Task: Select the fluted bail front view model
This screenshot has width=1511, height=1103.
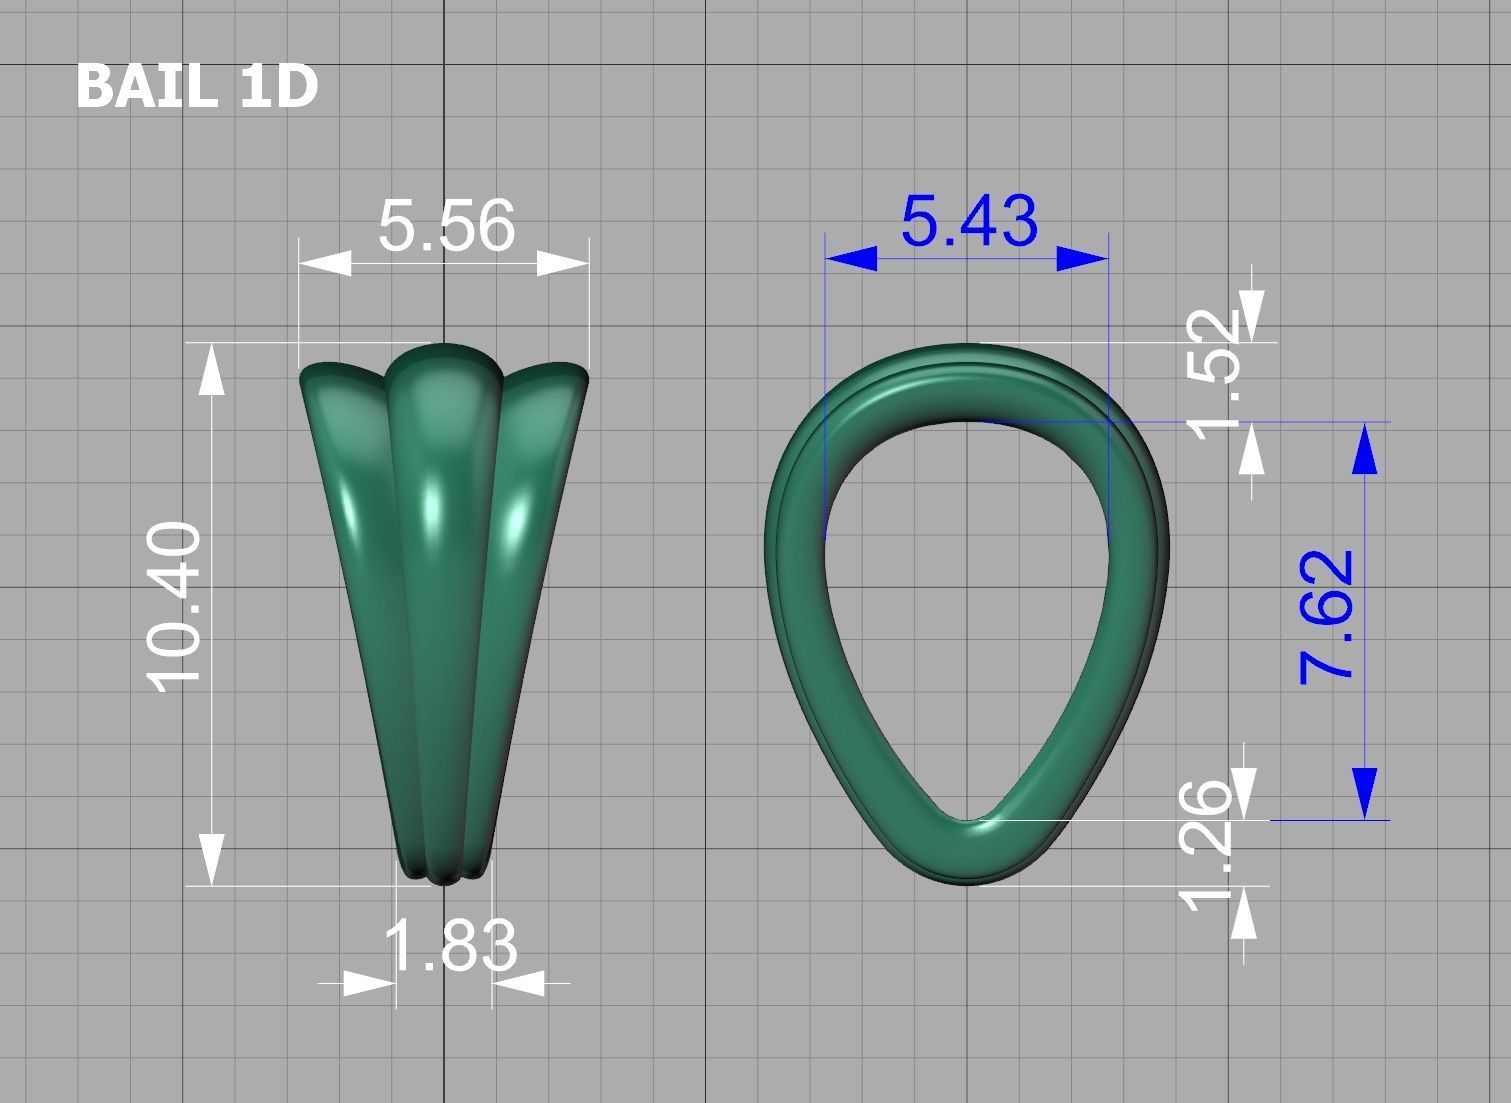Action: pos(443,614)
